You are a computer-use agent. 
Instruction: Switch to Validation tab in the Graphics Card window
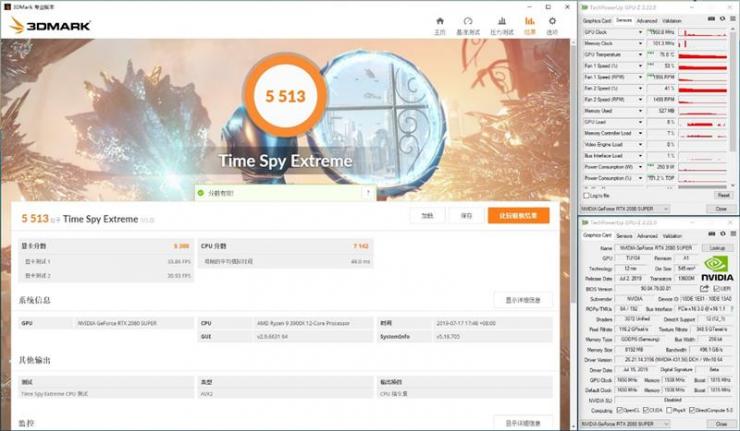click(x=672, y=236)
